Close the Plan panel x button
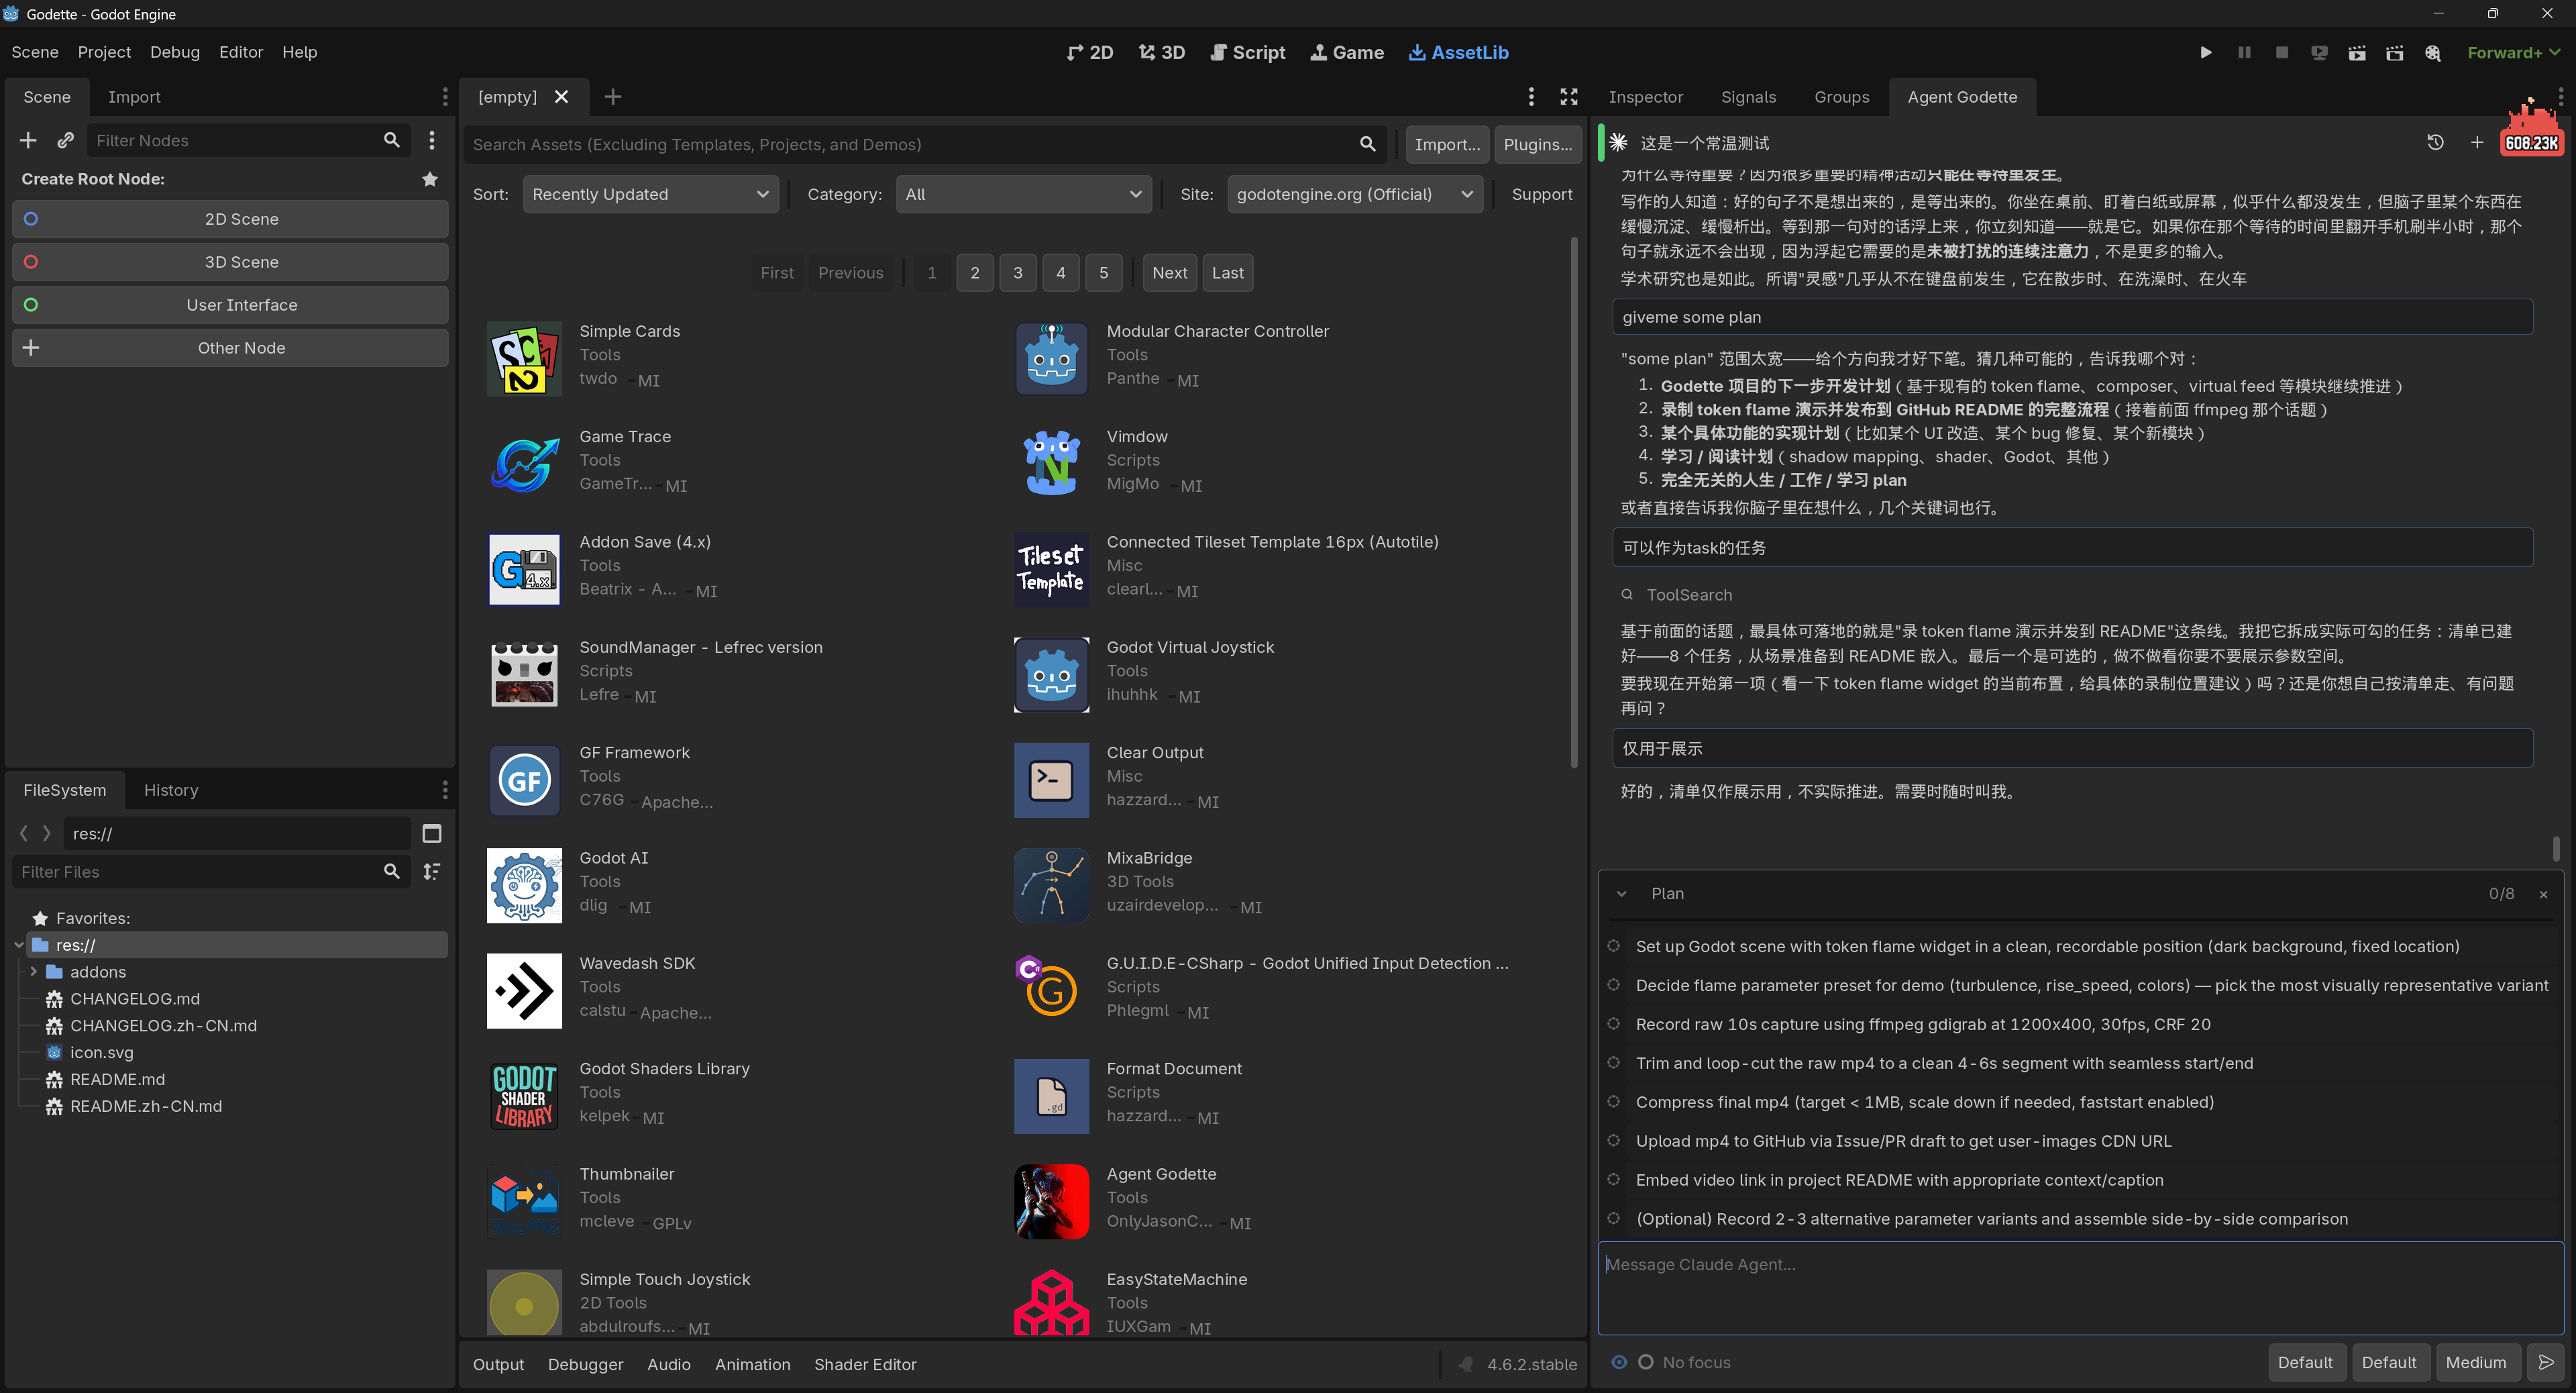This screenshot has width=2576, height=1393. point(2543,894)
